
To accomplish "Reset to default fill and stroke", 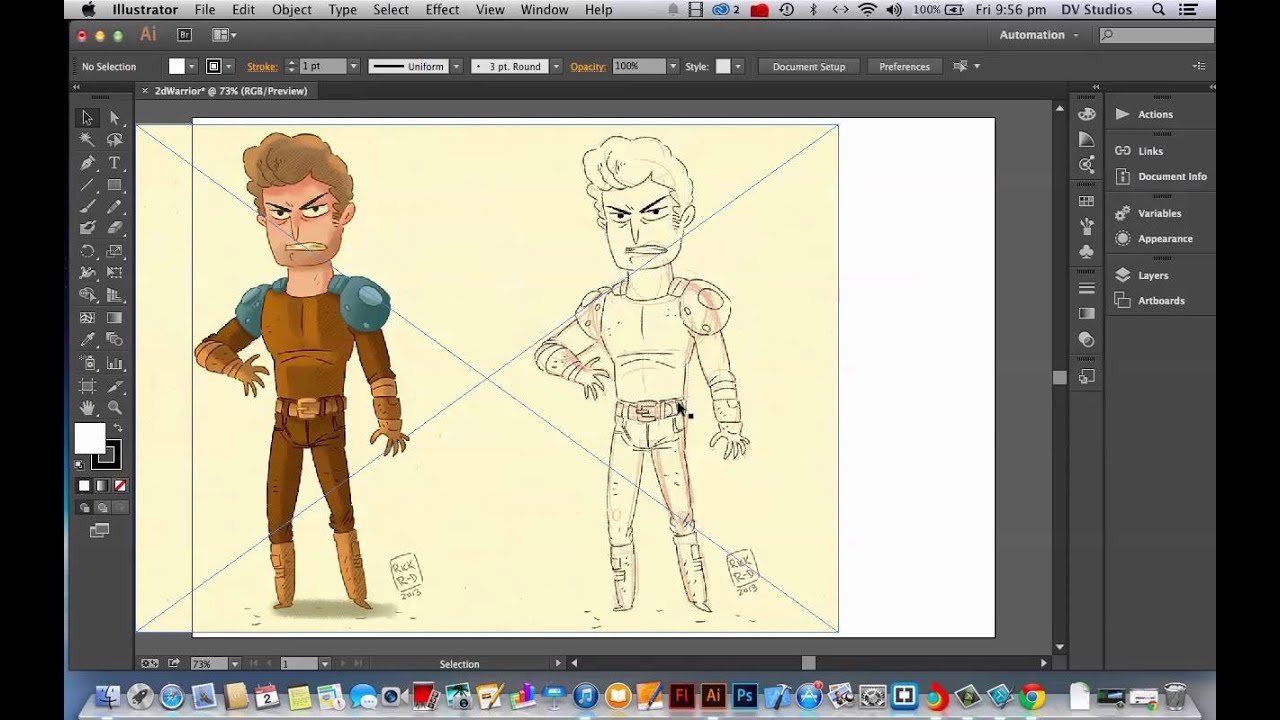I will pyautogui.click(x=80, y=465).
